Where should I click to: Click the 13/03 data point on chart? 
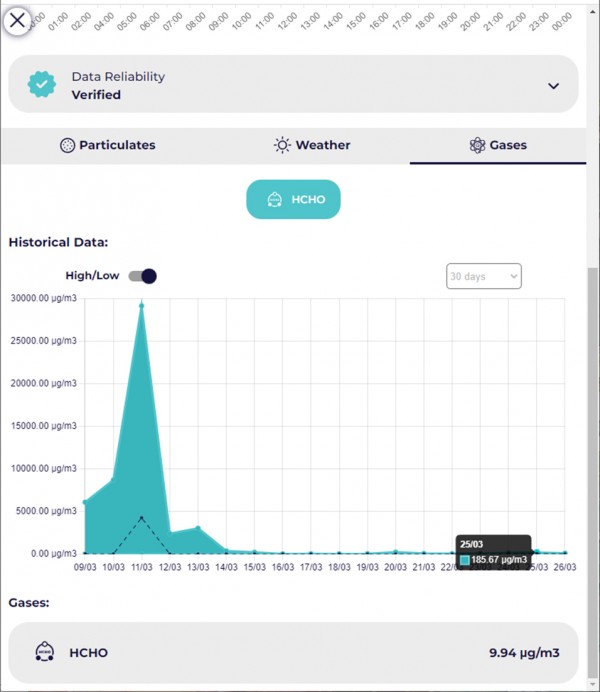pyautogui.click(x=199, y=528)
